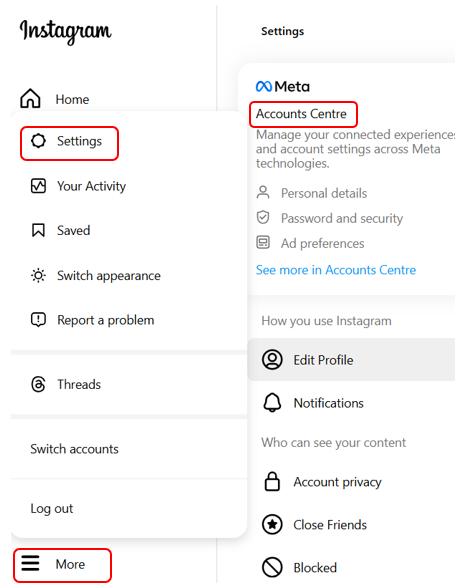
Task: Open Ad preferences
Action: [x=322, y=243]
